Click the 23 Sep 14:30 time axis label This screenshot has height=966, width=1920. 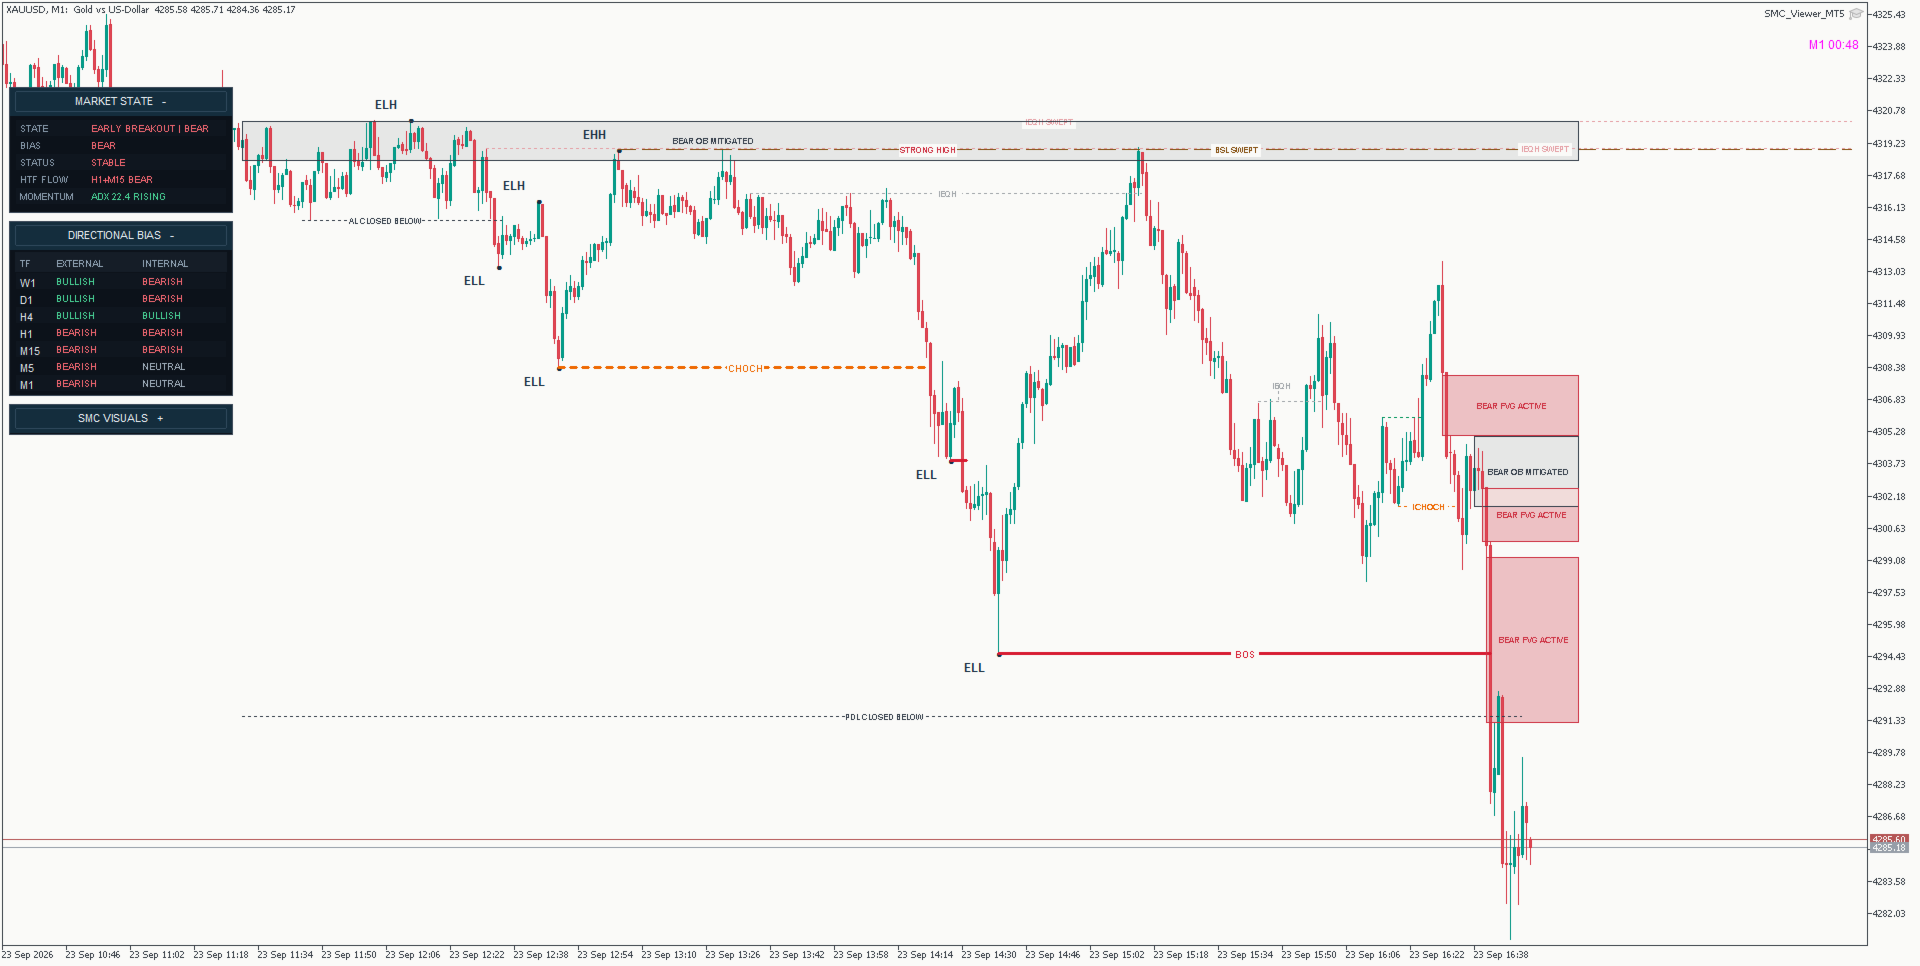pos(988,955)
